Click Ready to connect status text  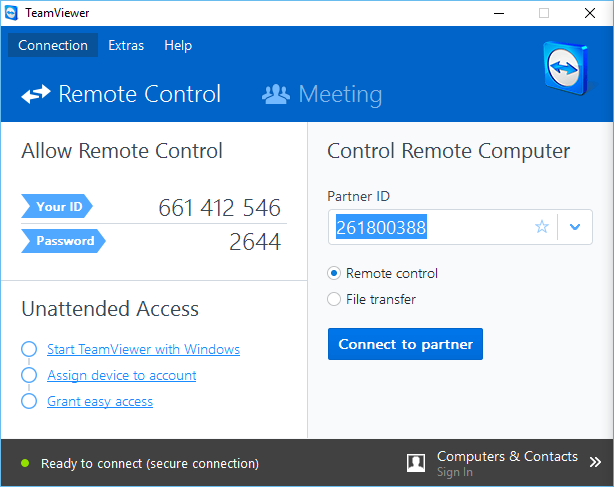(150, 464)
